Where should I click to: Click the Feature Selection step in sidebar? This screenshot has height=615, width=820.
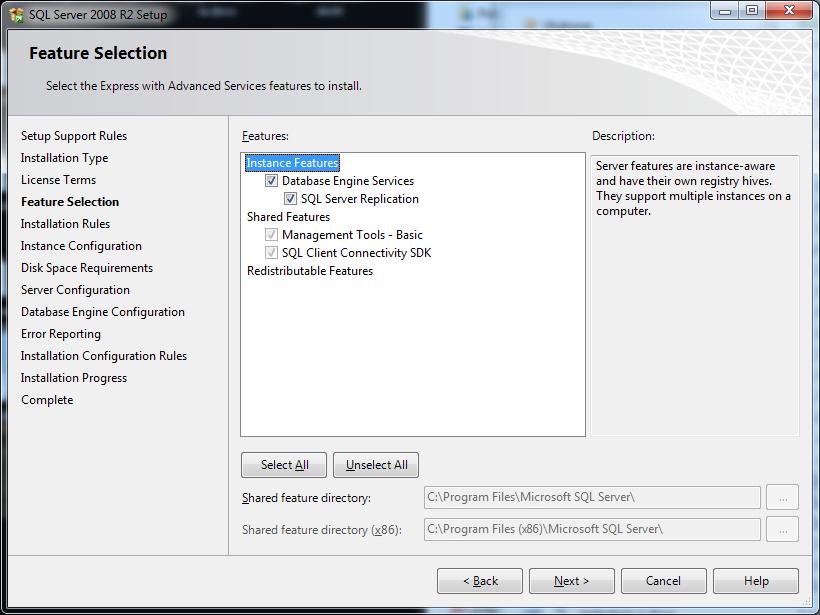(x=70, y=202)
